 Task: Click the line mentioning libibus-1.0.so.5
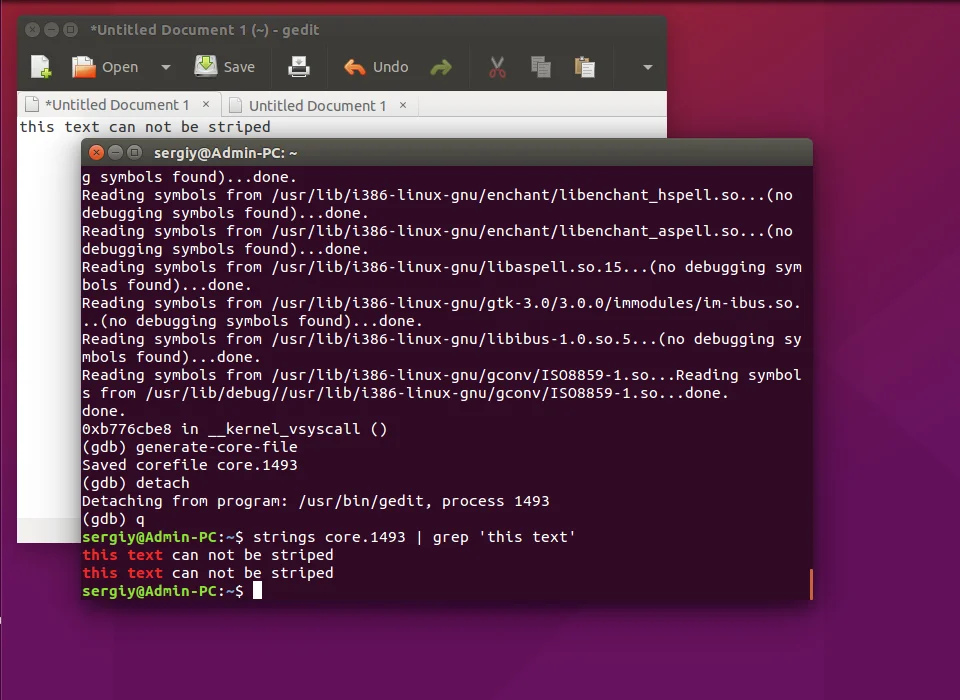coord(442,339)
